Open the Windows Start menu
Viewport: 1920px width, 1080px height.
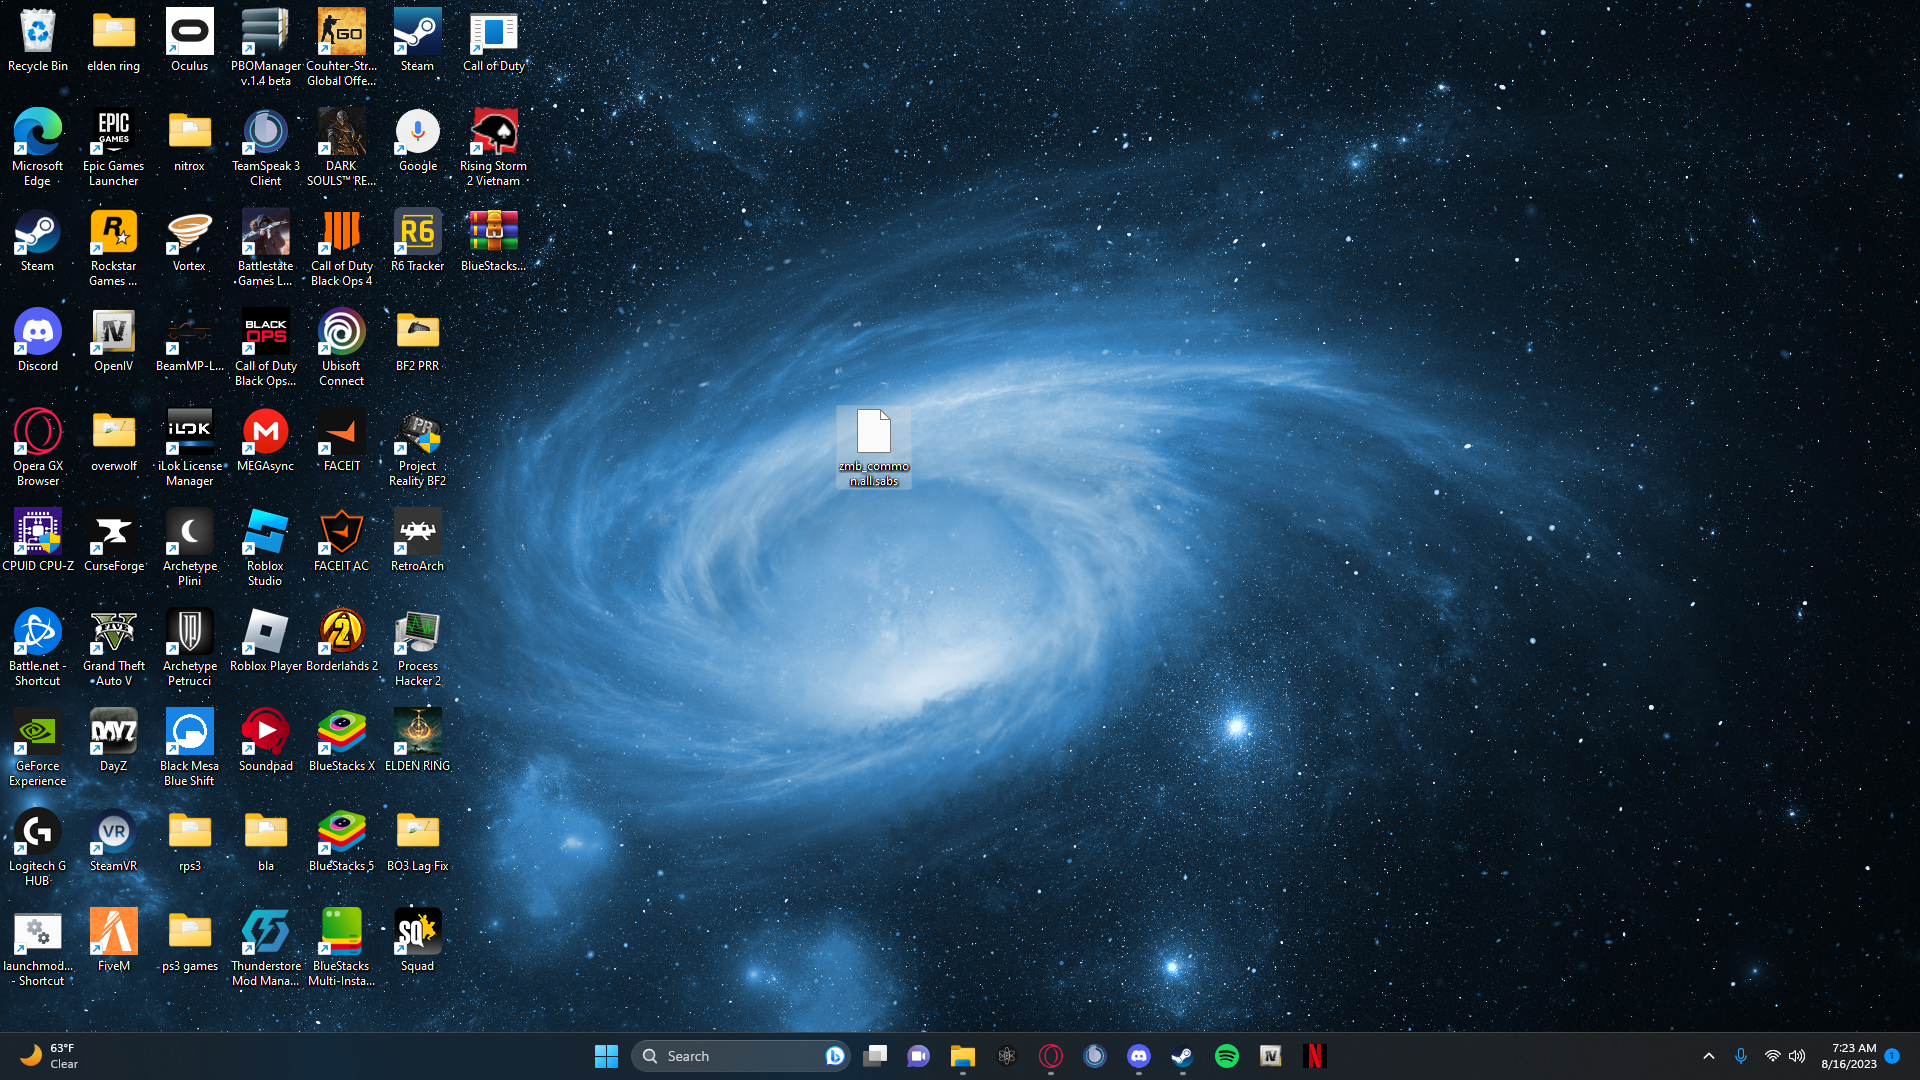[x=606, y=1056]
